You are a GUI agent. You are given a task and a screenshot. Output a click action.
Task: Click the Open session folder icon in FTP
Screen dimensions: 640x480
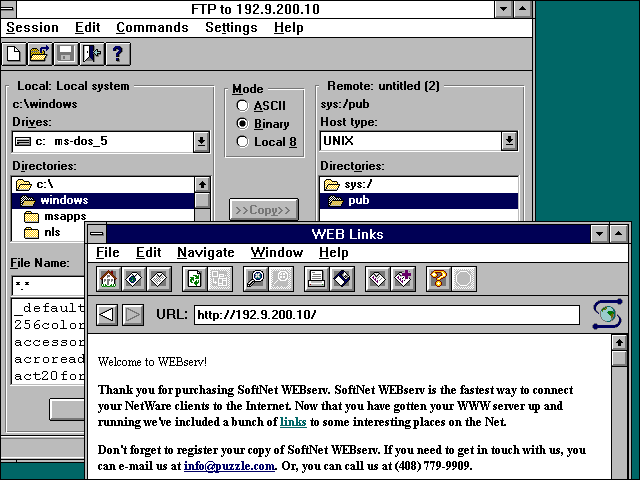(40, 54)
